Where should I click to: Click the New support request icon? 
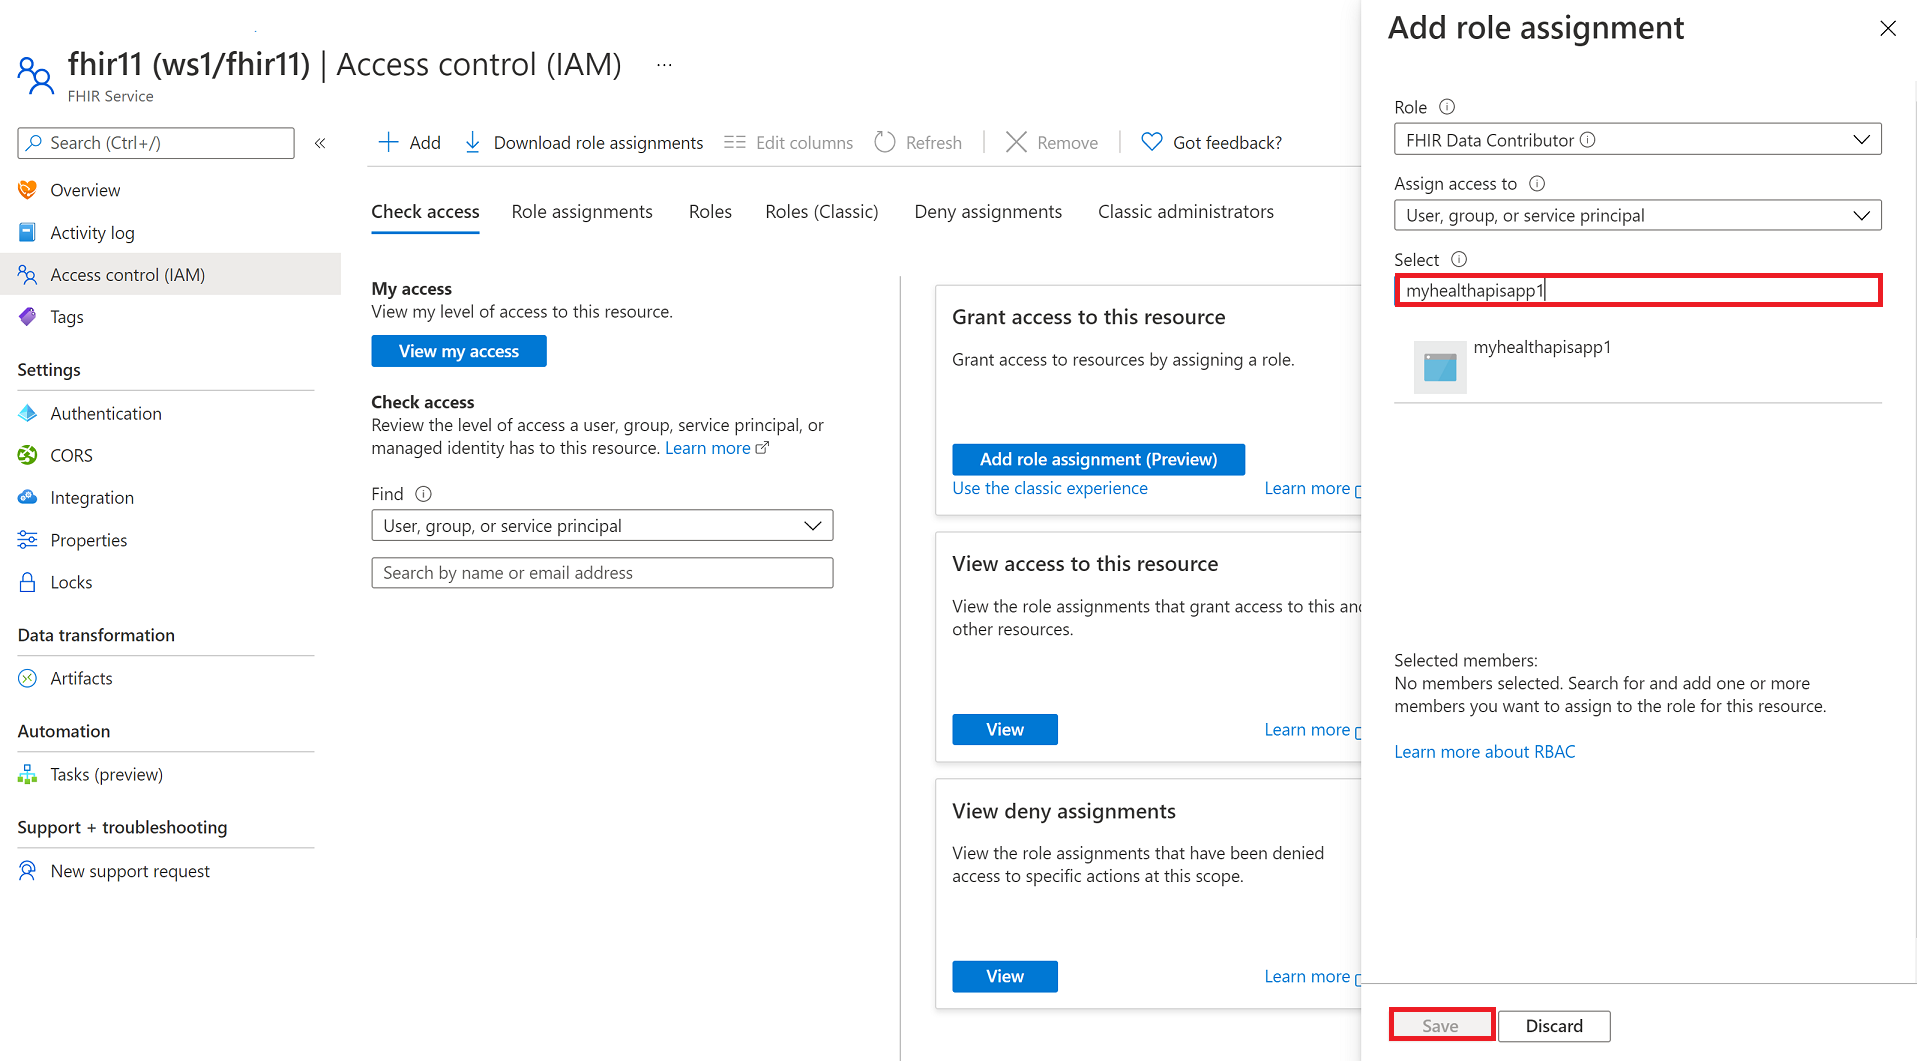point(28,871)
